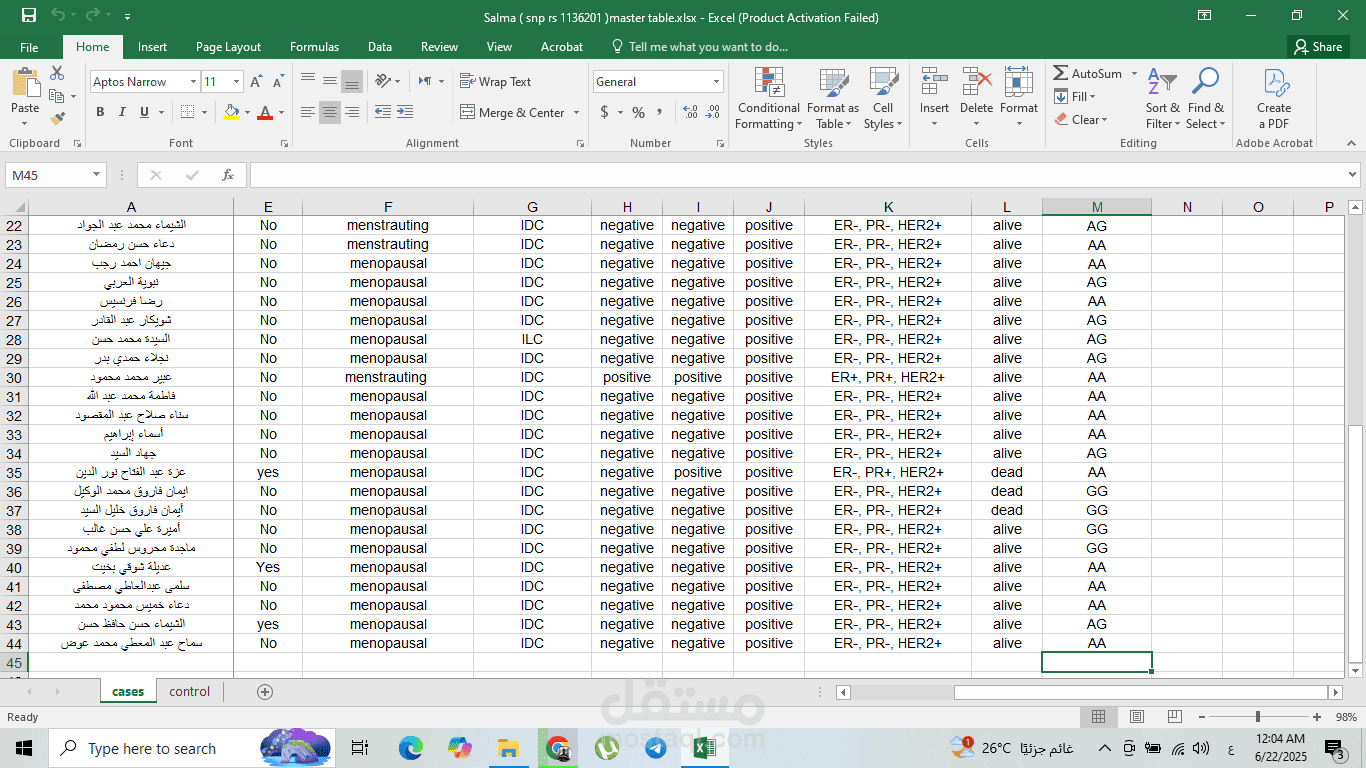The height and width of the screenshot is (768, 1366).
Task: Open the General number format dropdown
Action: (x=717, y=82)
